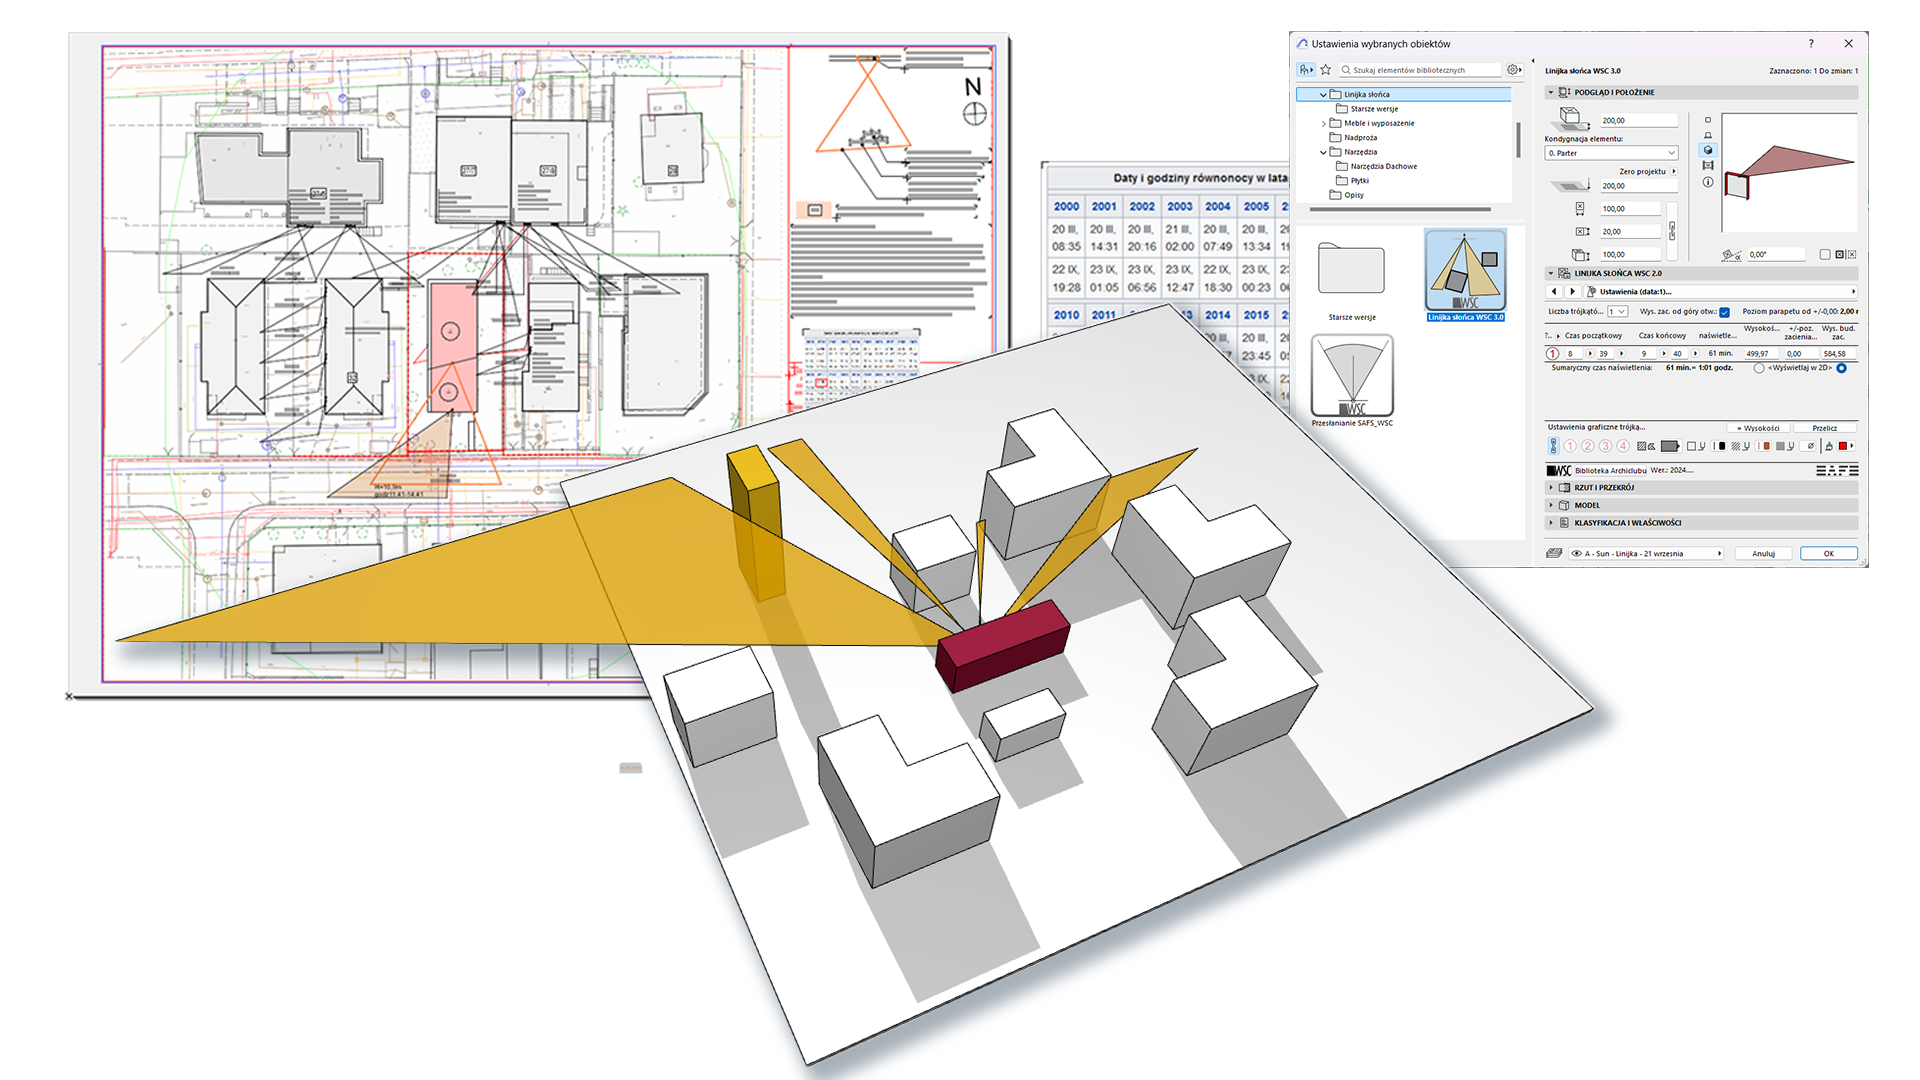The height and width of the screenshot is (1080, 1920).
Task: Click the numbered triangle icon 2 in graphic settings
Action: pos(1587,446)
